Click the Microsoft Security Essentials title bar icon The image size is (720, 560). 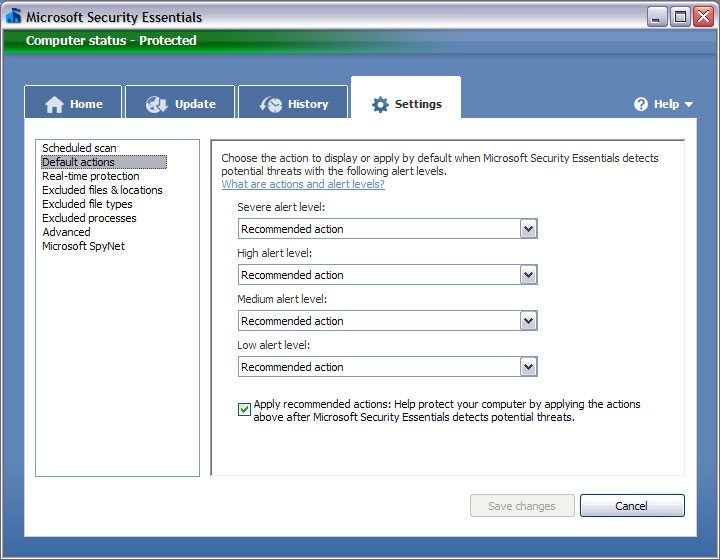pos(13,16)
